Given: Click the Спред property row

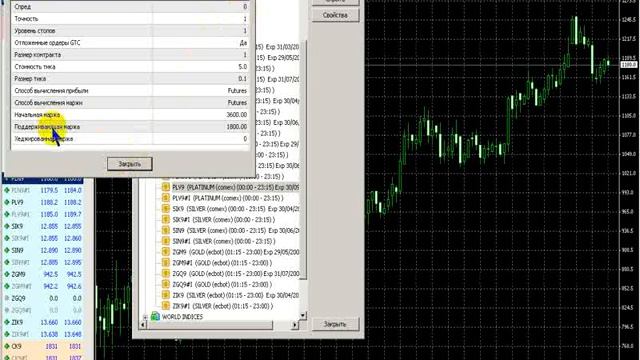Looking at the screenshot, I should 130,7.
